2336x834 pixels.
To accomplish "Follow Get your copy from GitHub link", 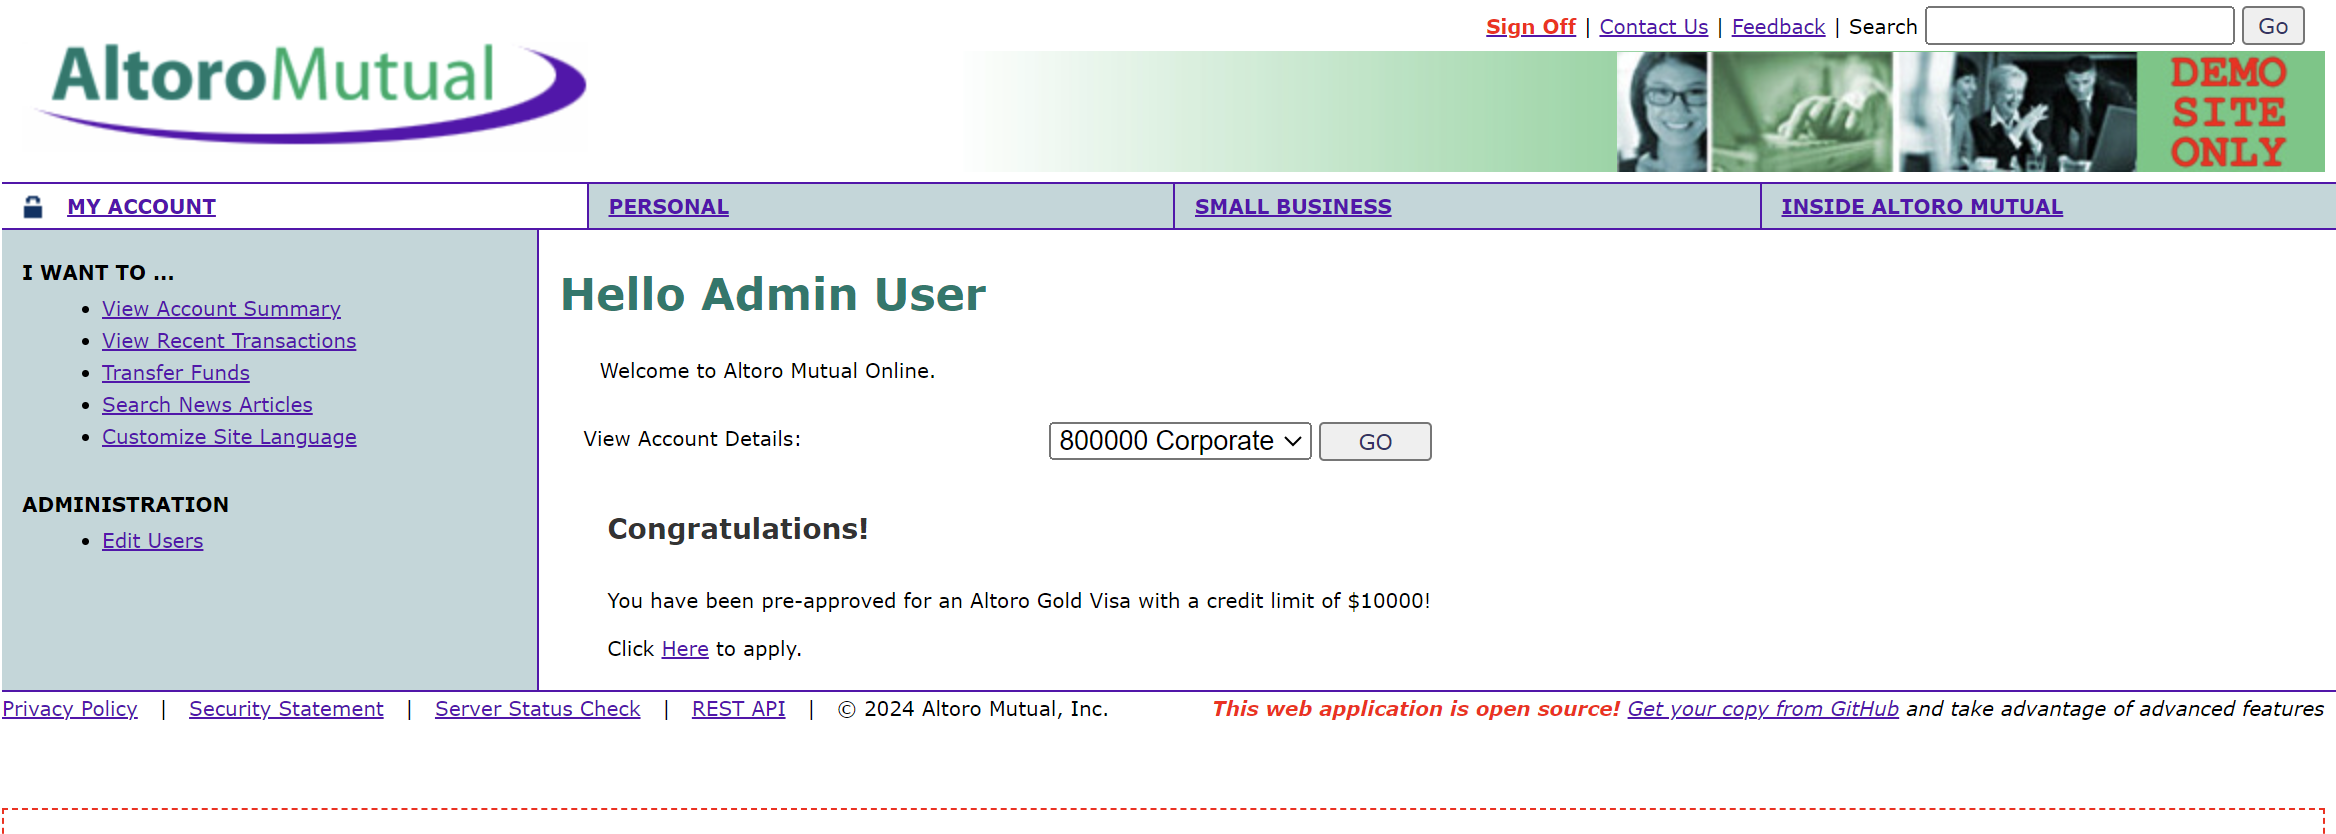I will 1763,709.
